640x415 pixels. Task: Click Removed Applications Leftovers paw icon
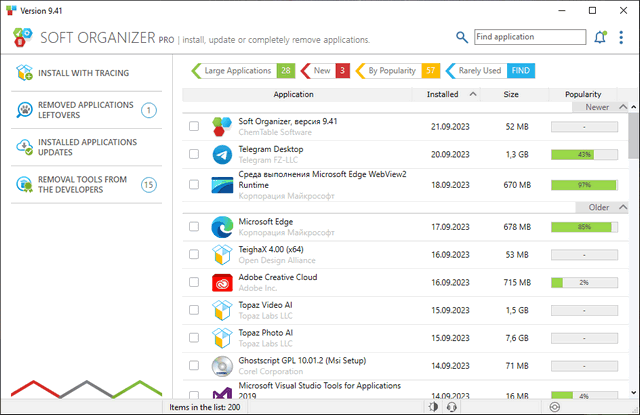[24, 110]
